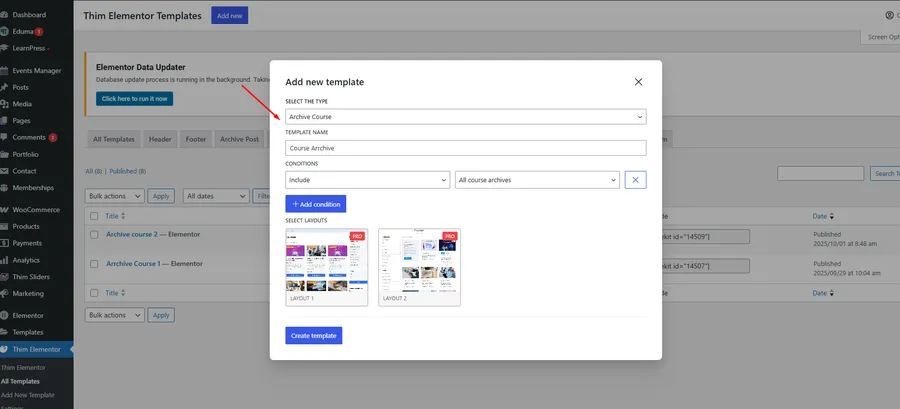Open the All course archives dropdown

pyautogui.click(x=537, y=180)
